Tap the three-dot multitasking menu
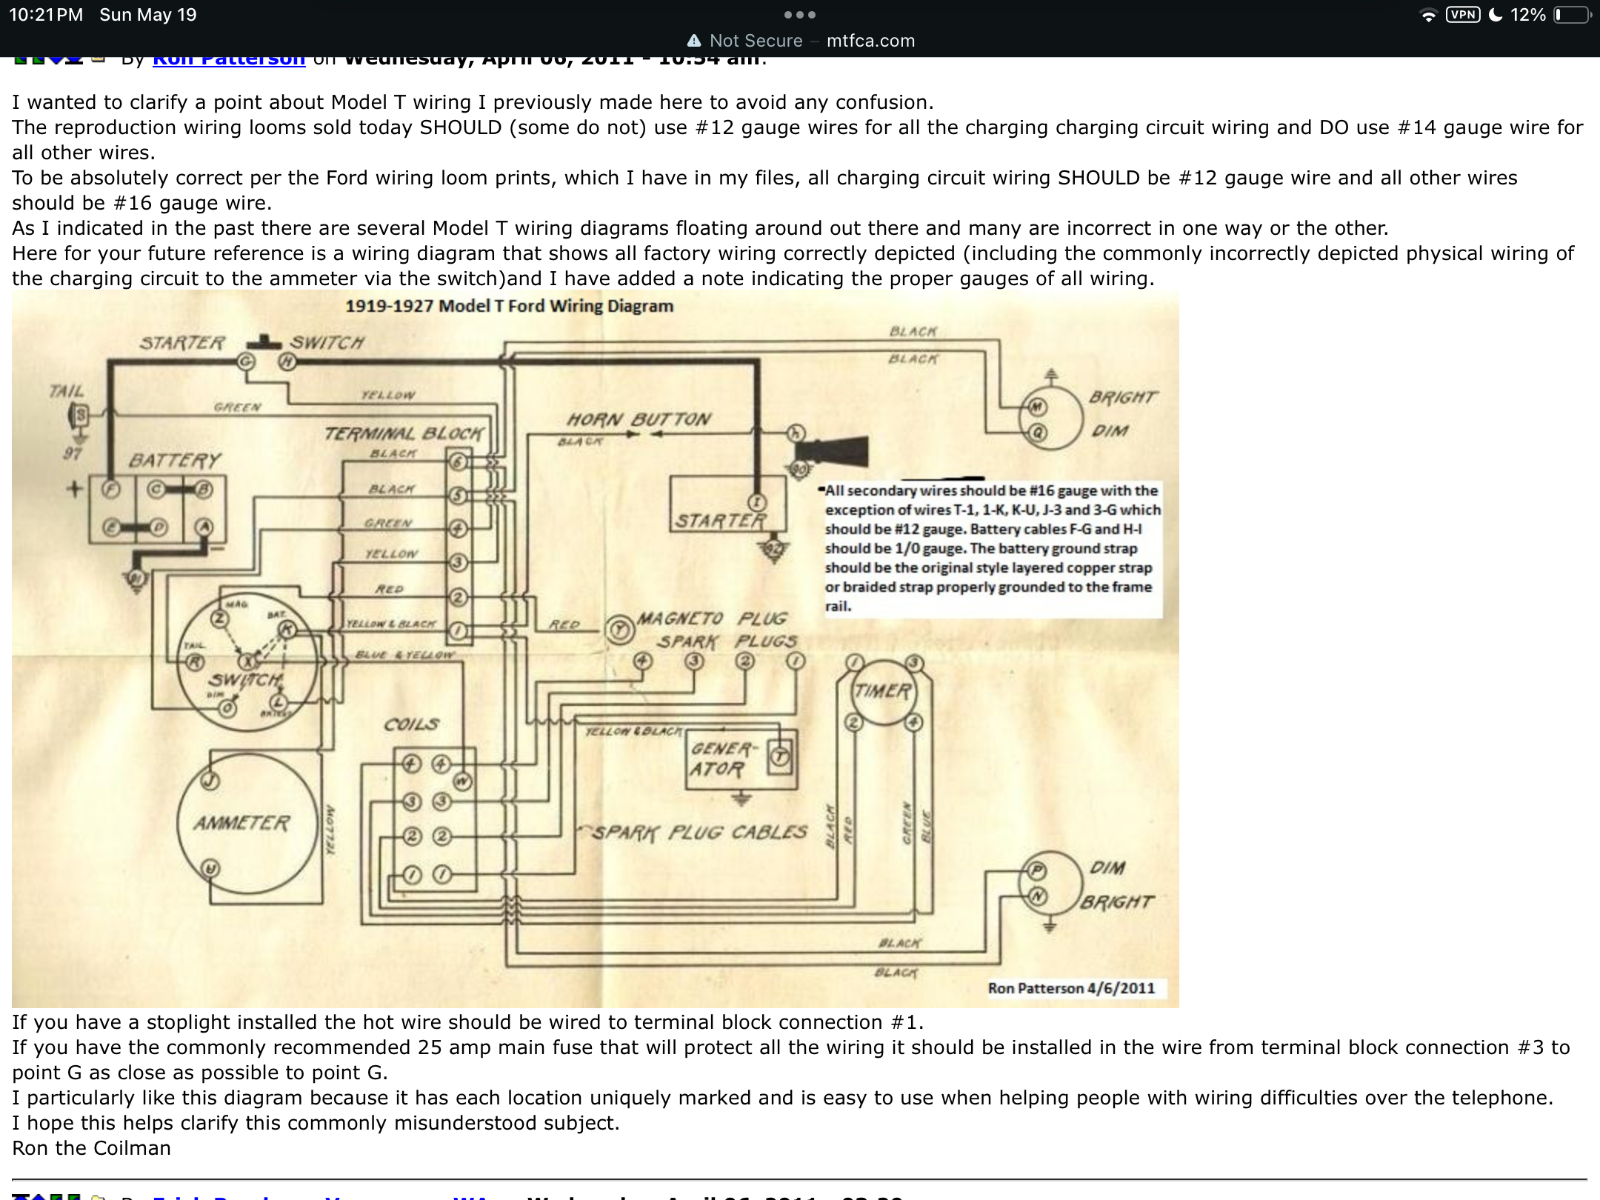Screen dimensions: 1600x1200 tap(800, 15)
